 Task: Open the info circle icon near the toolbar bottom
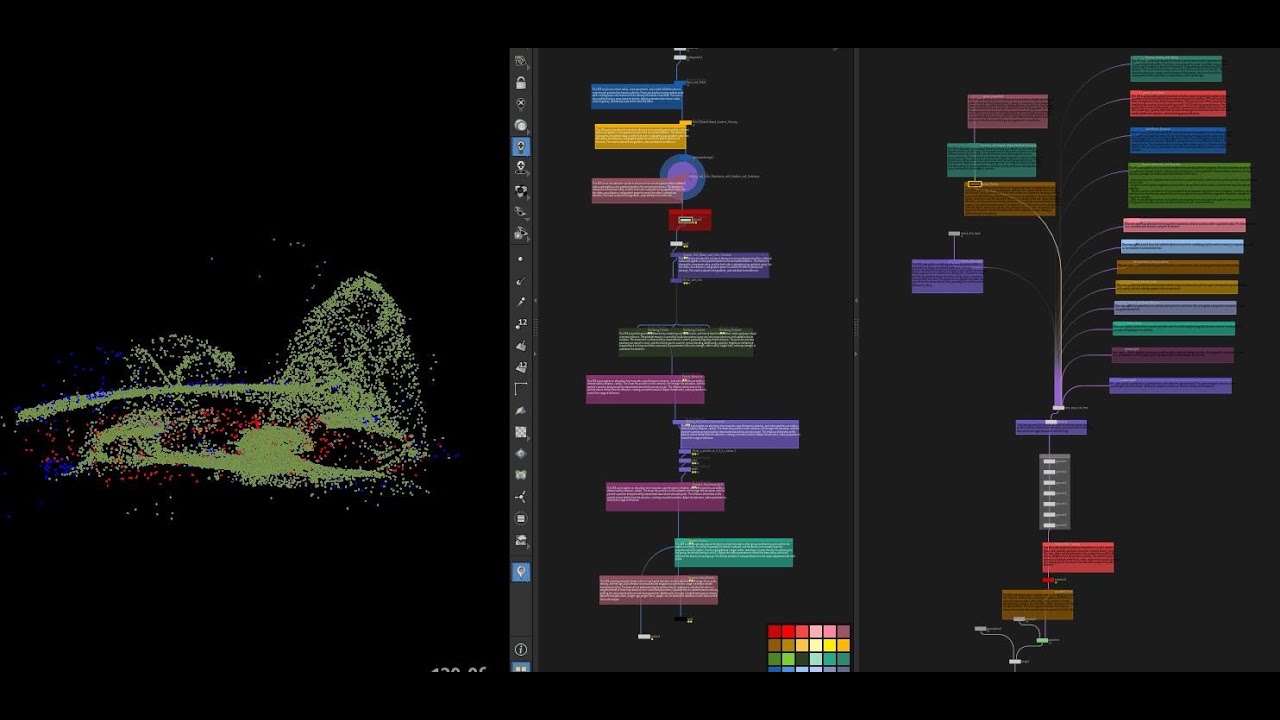click(x=521, y=649)
